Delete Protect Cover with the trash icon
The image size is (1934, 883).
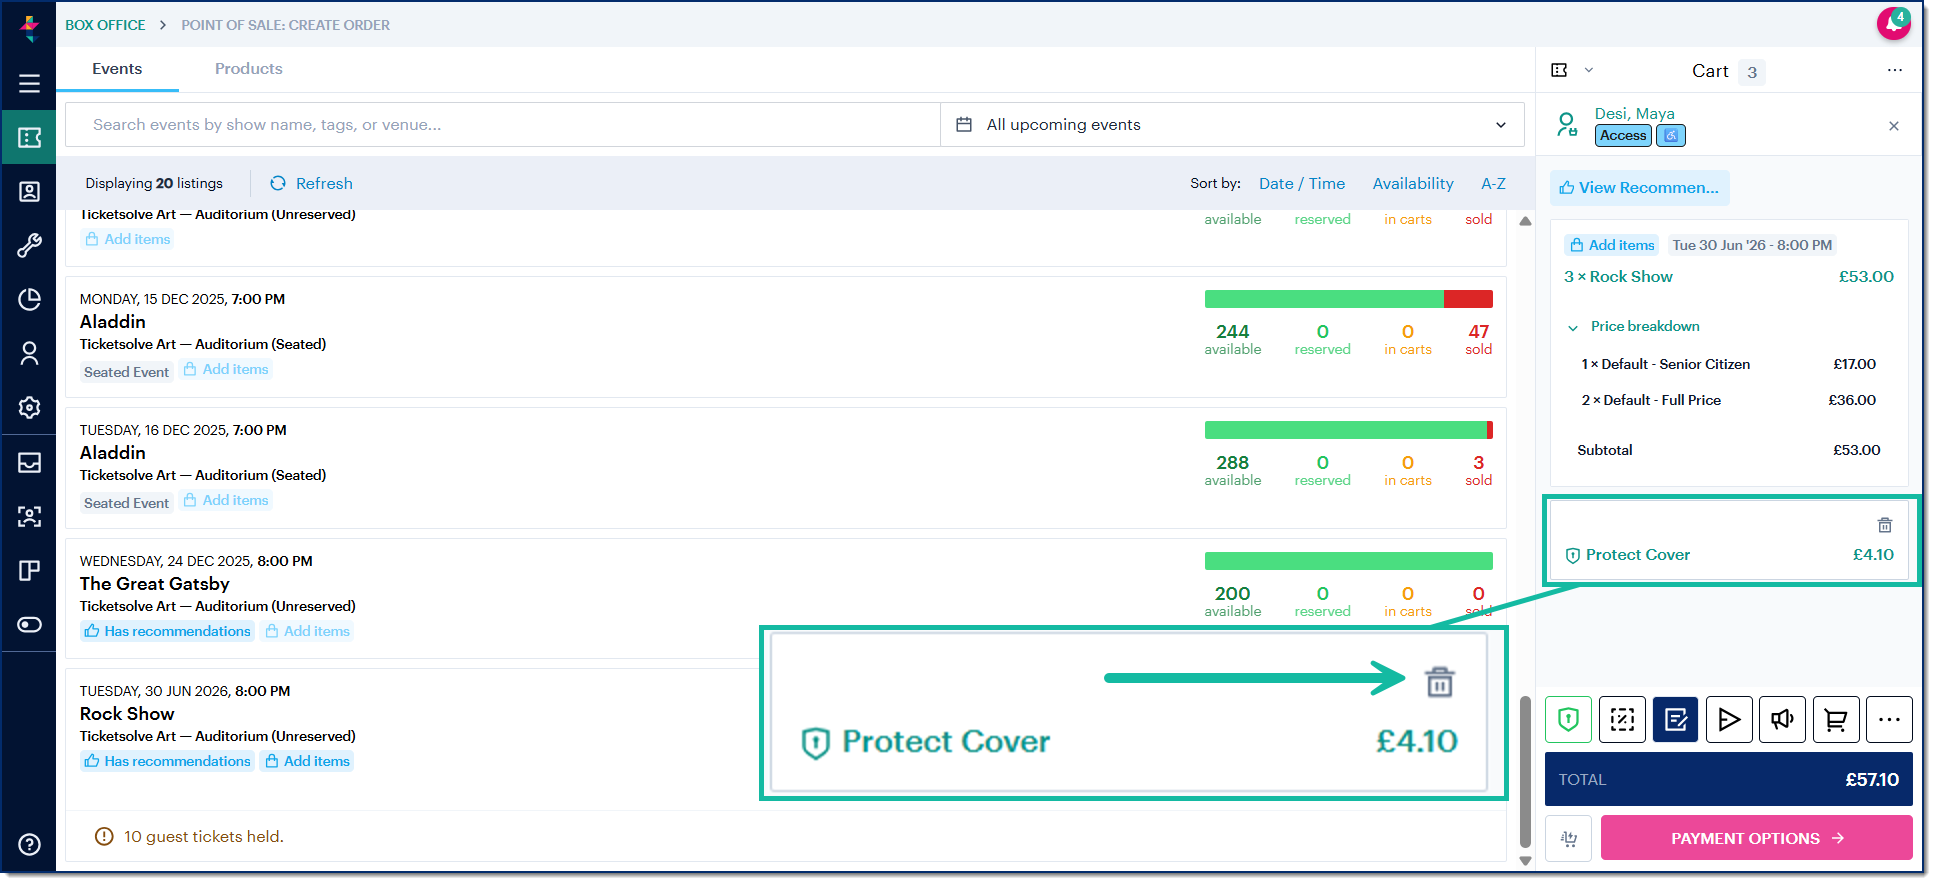point(1884,525)
